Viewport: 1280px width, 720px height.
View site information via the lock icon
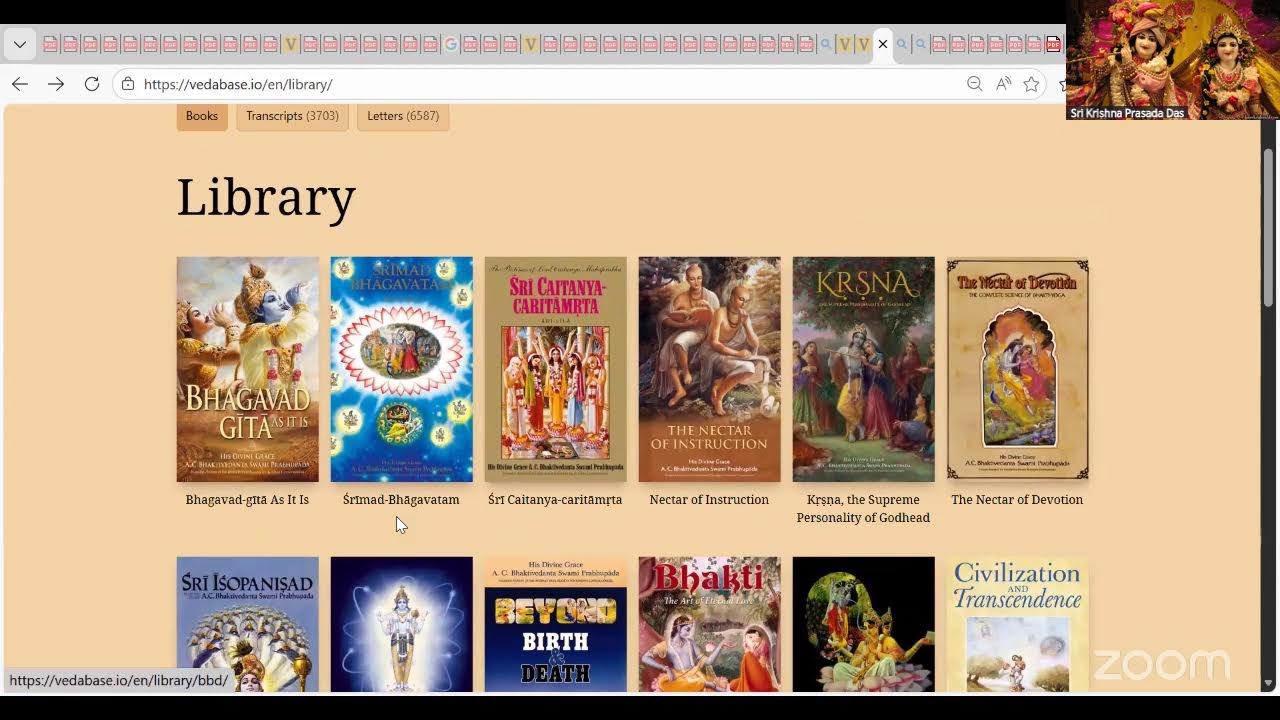pos(128,84)
